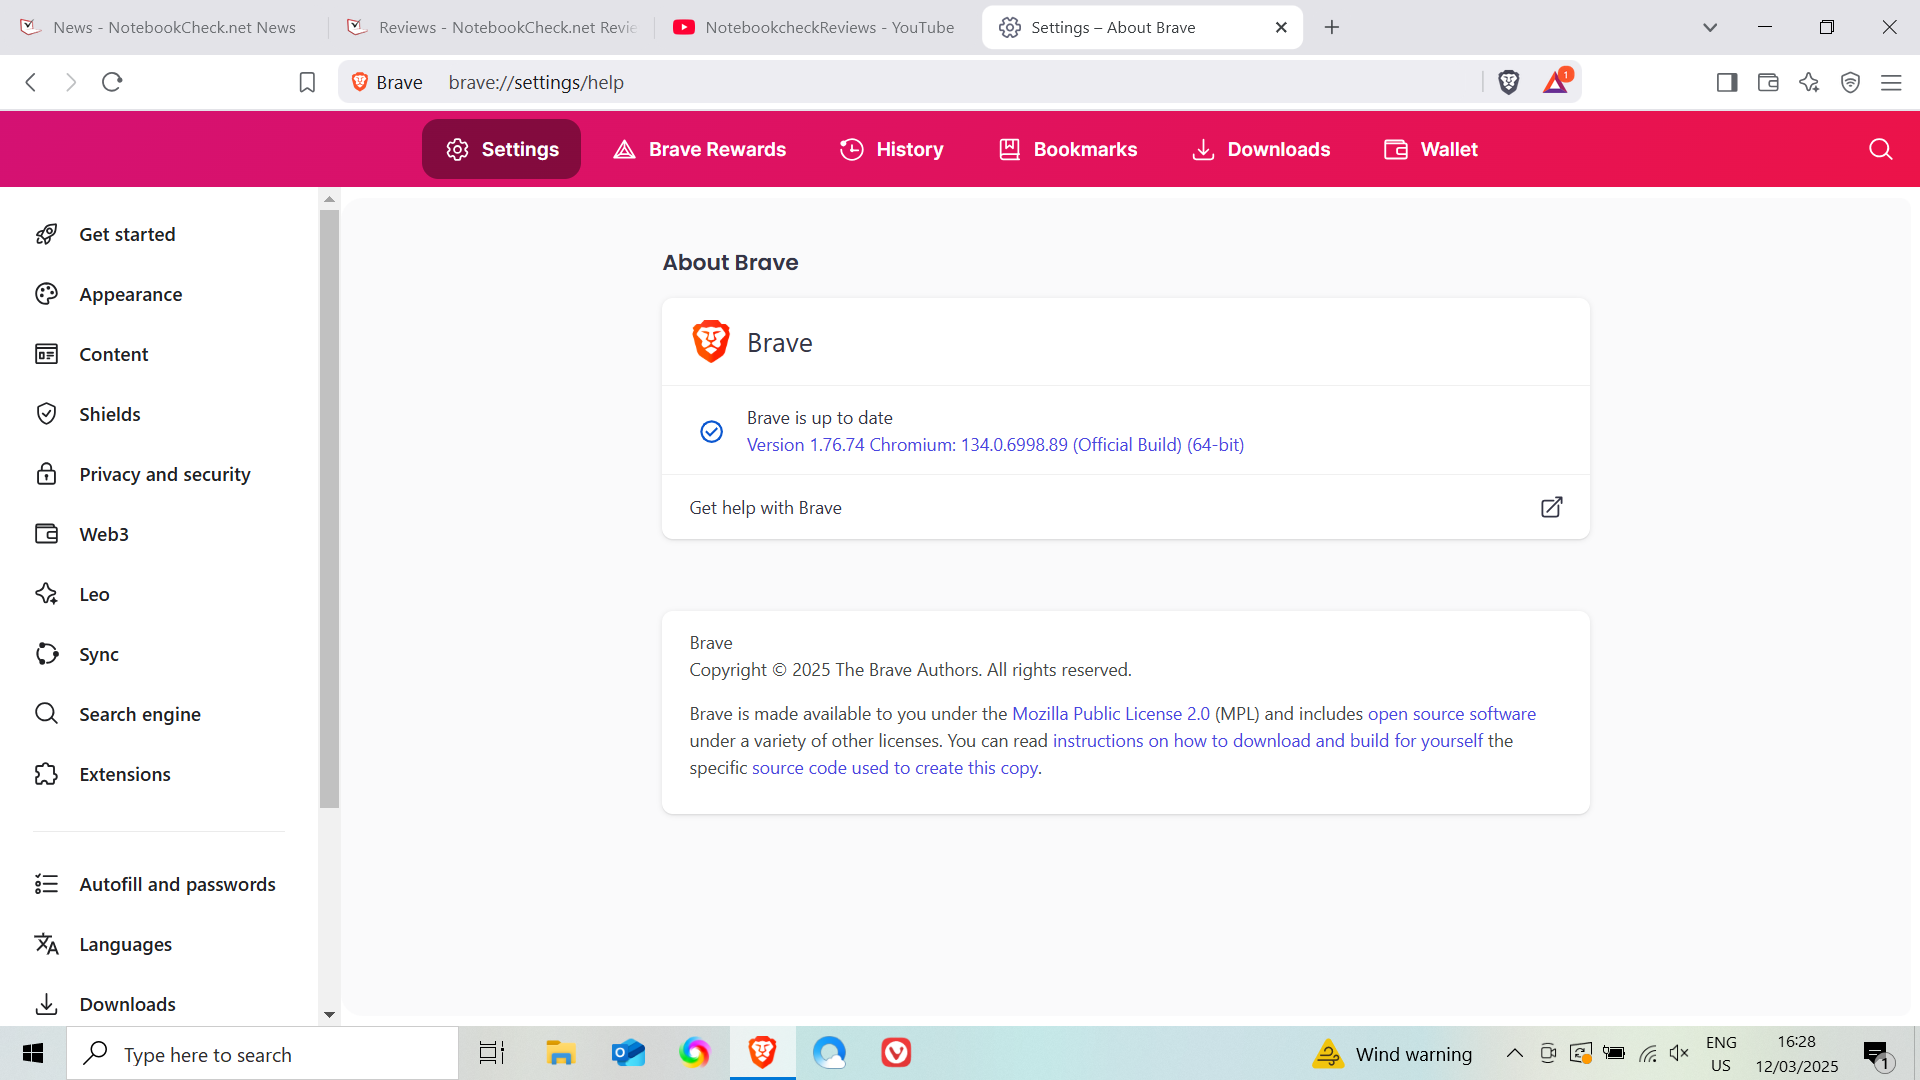
Task: Open Brave VPN toolbar icon
Action: 1850,82
